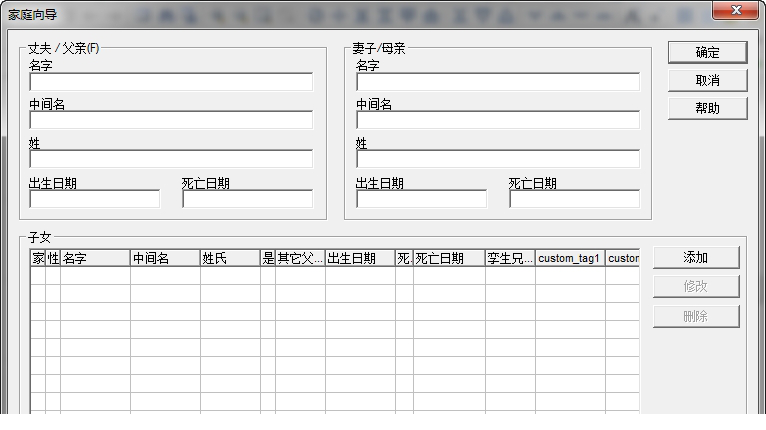Focus the wife's 中间名 field

point(498,120)
